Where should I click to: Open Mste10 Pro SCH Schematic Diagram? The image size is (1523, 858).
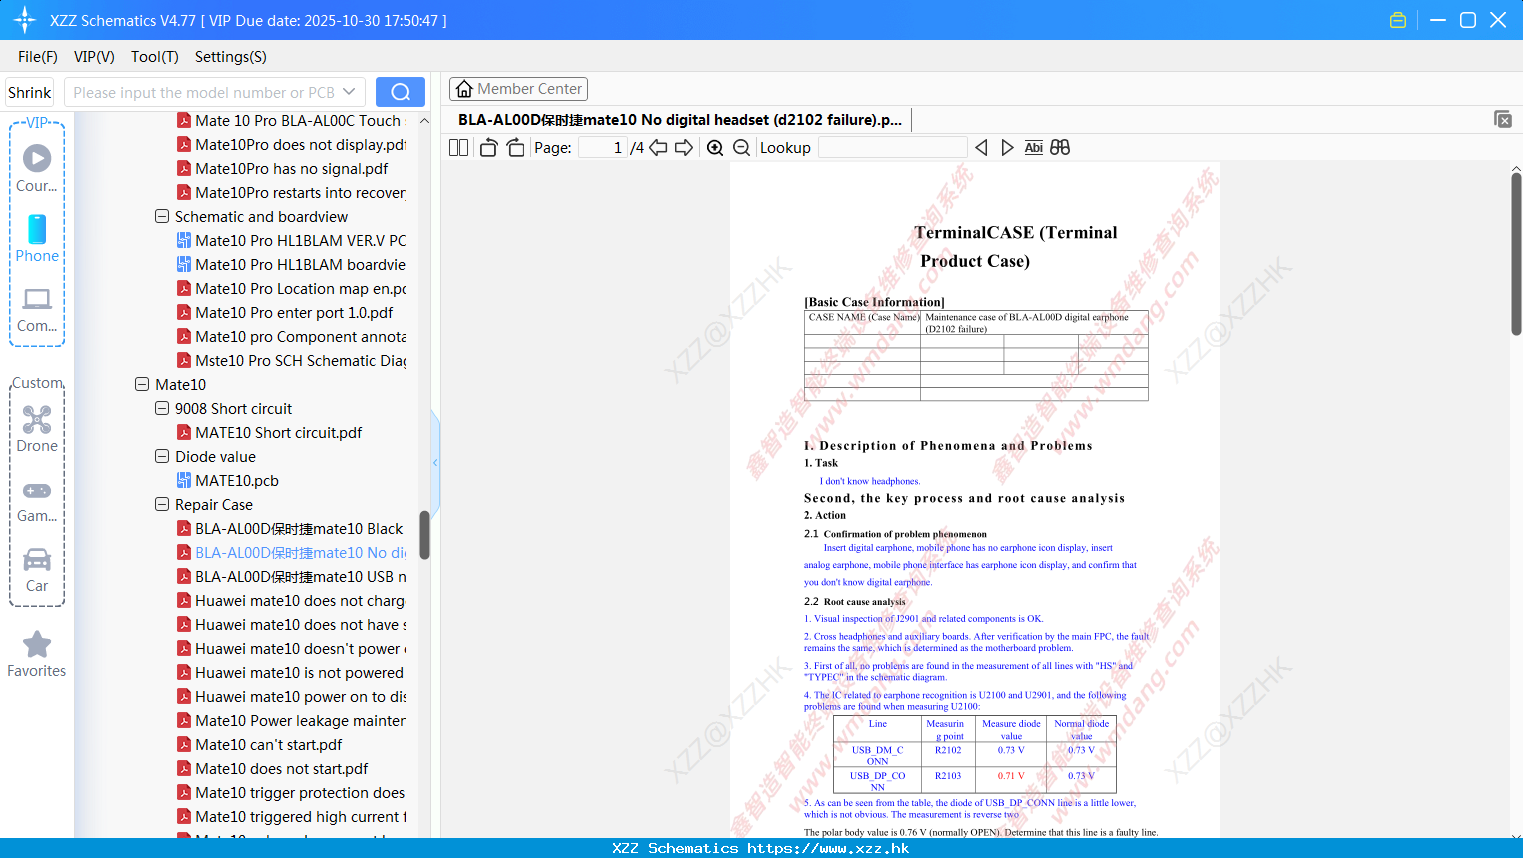[291, 361]
